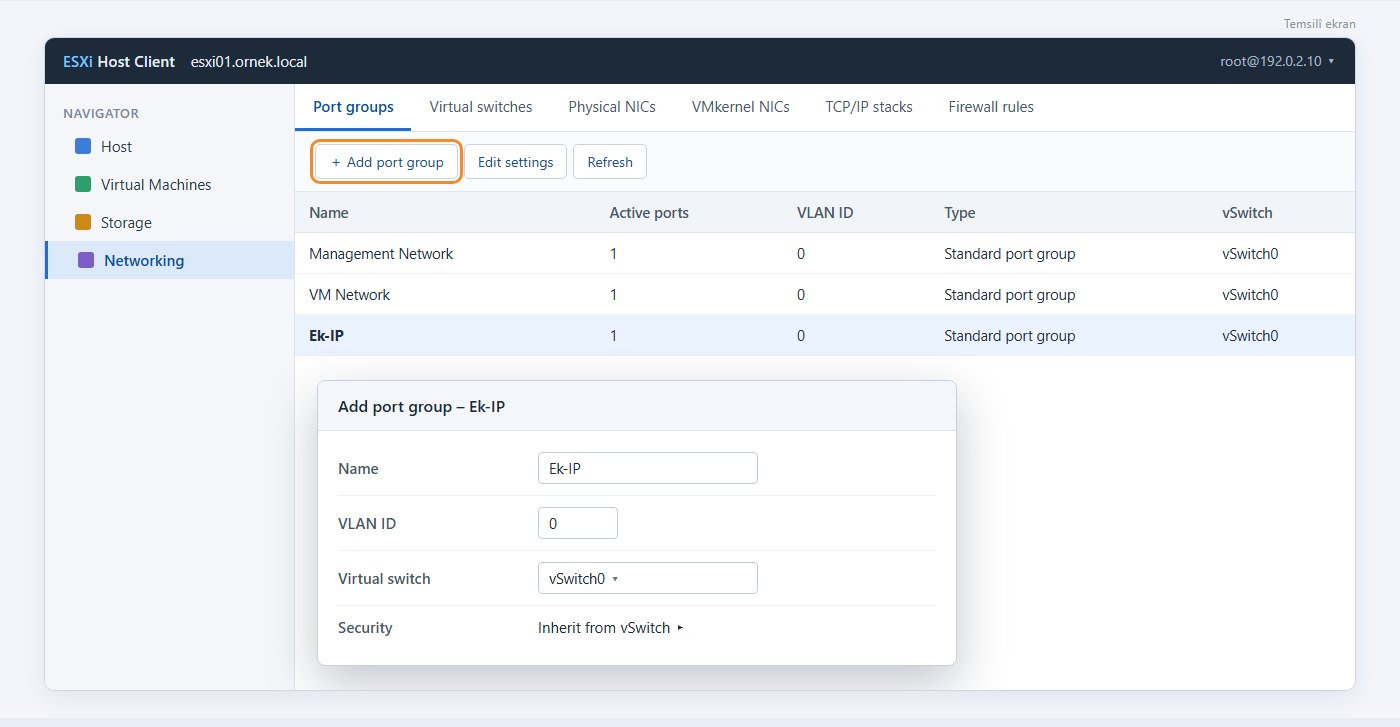This screenshot has height=727, width=1400.
Task: Click the VLAN ID input field
Action: pos(577,523)
